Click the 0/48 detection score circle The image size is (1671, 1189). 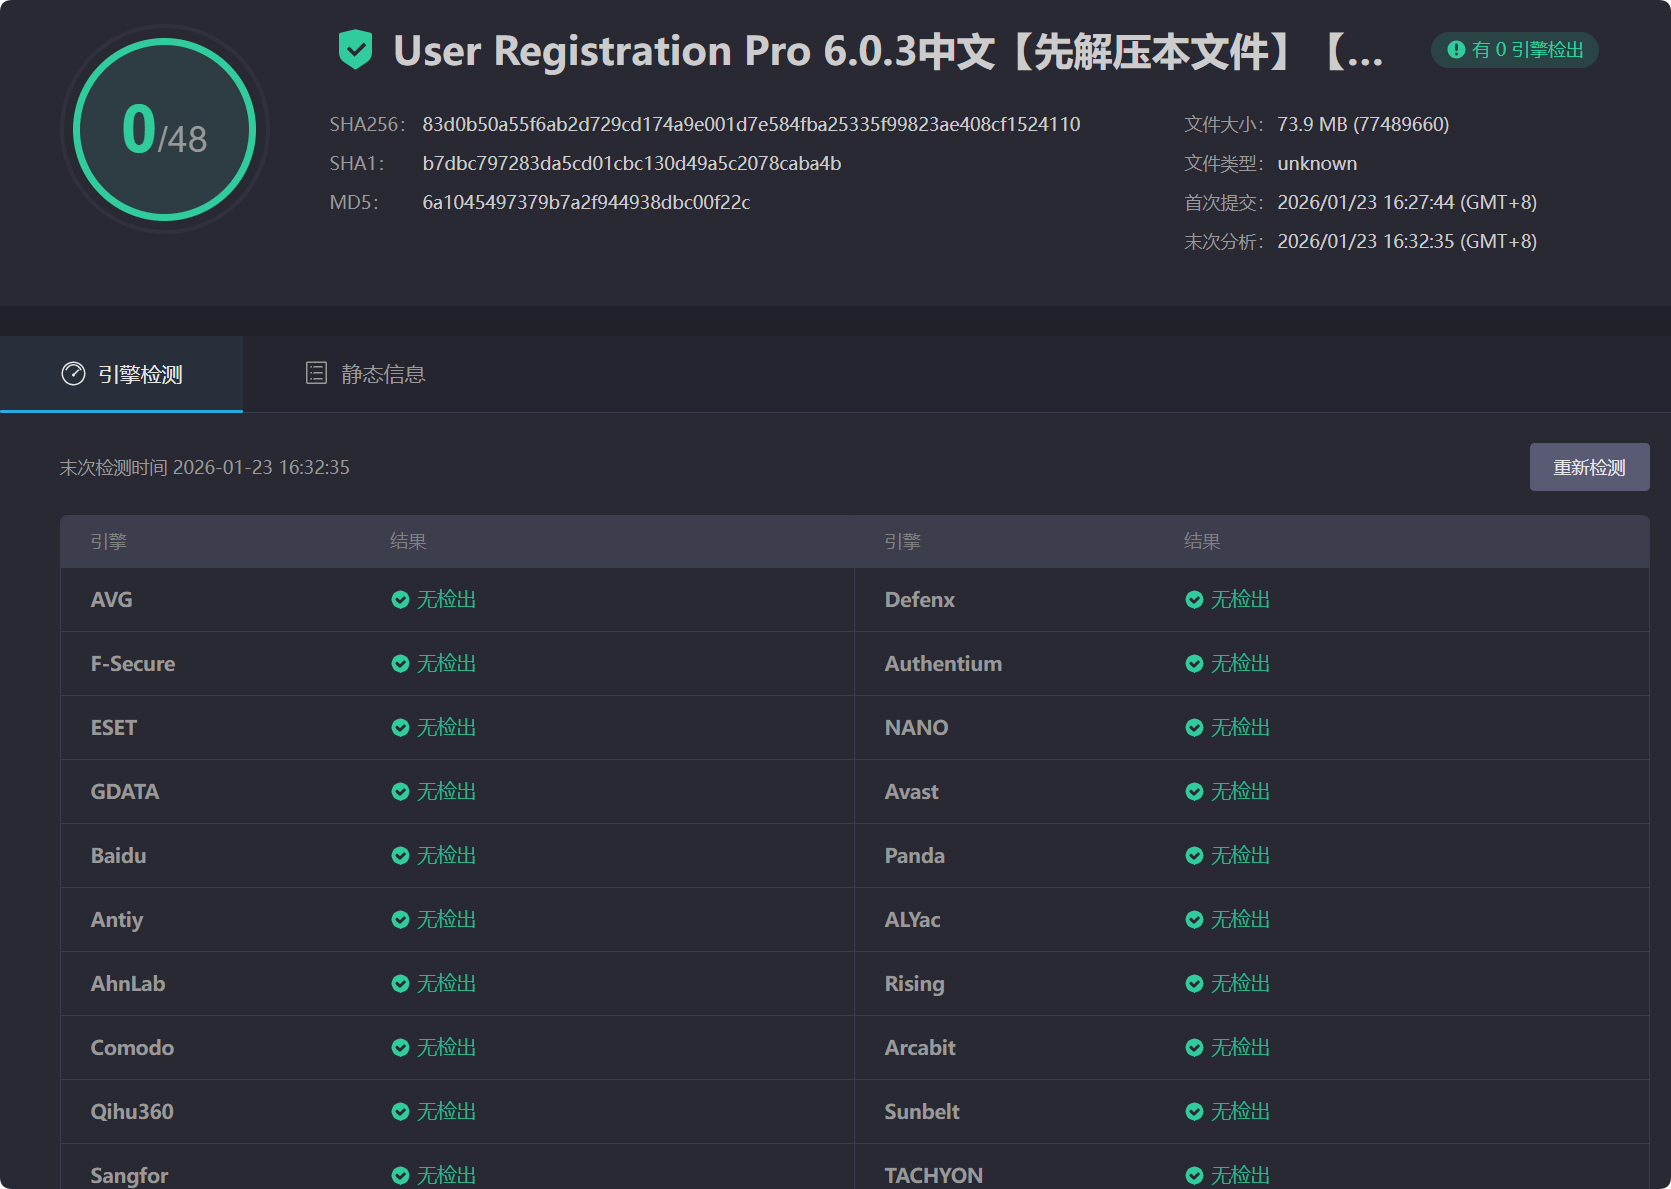[x=165, y=129]
